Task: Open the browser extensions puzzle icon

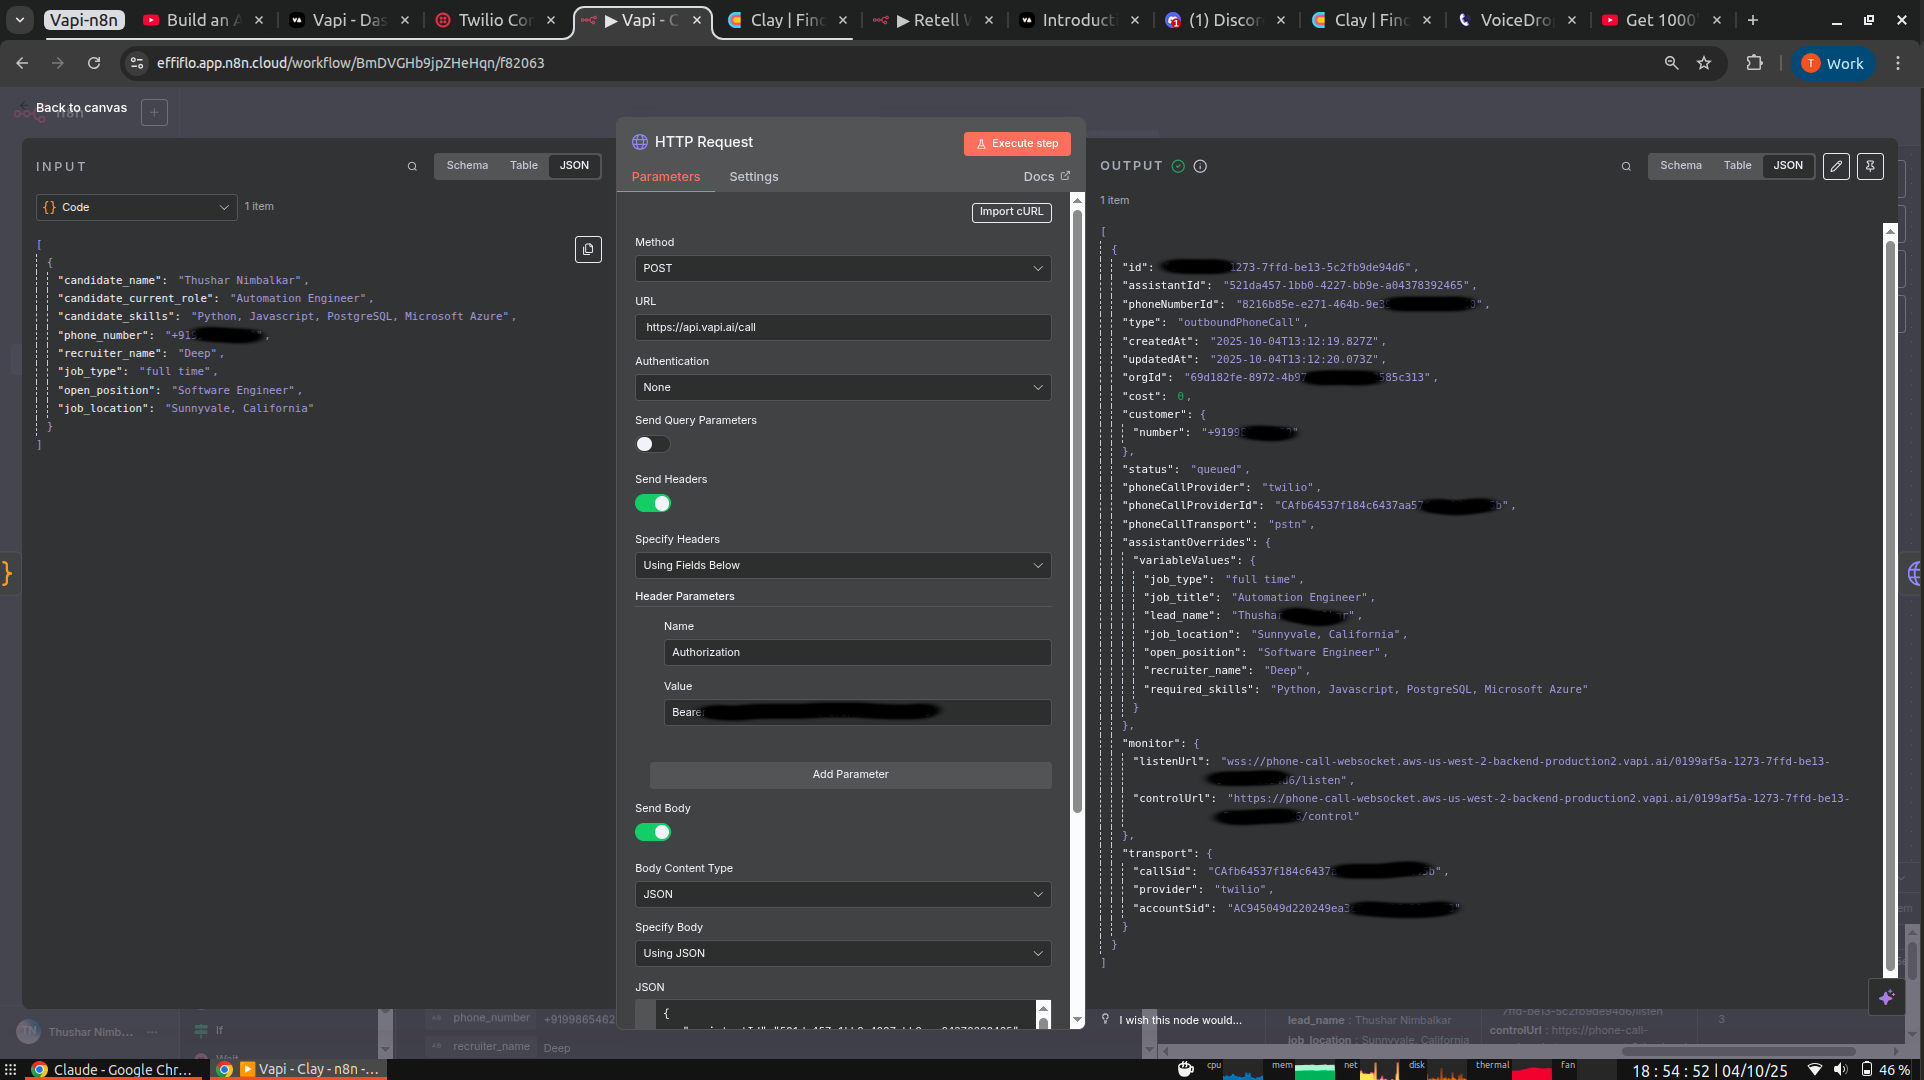Action: tap(1754, 63)
